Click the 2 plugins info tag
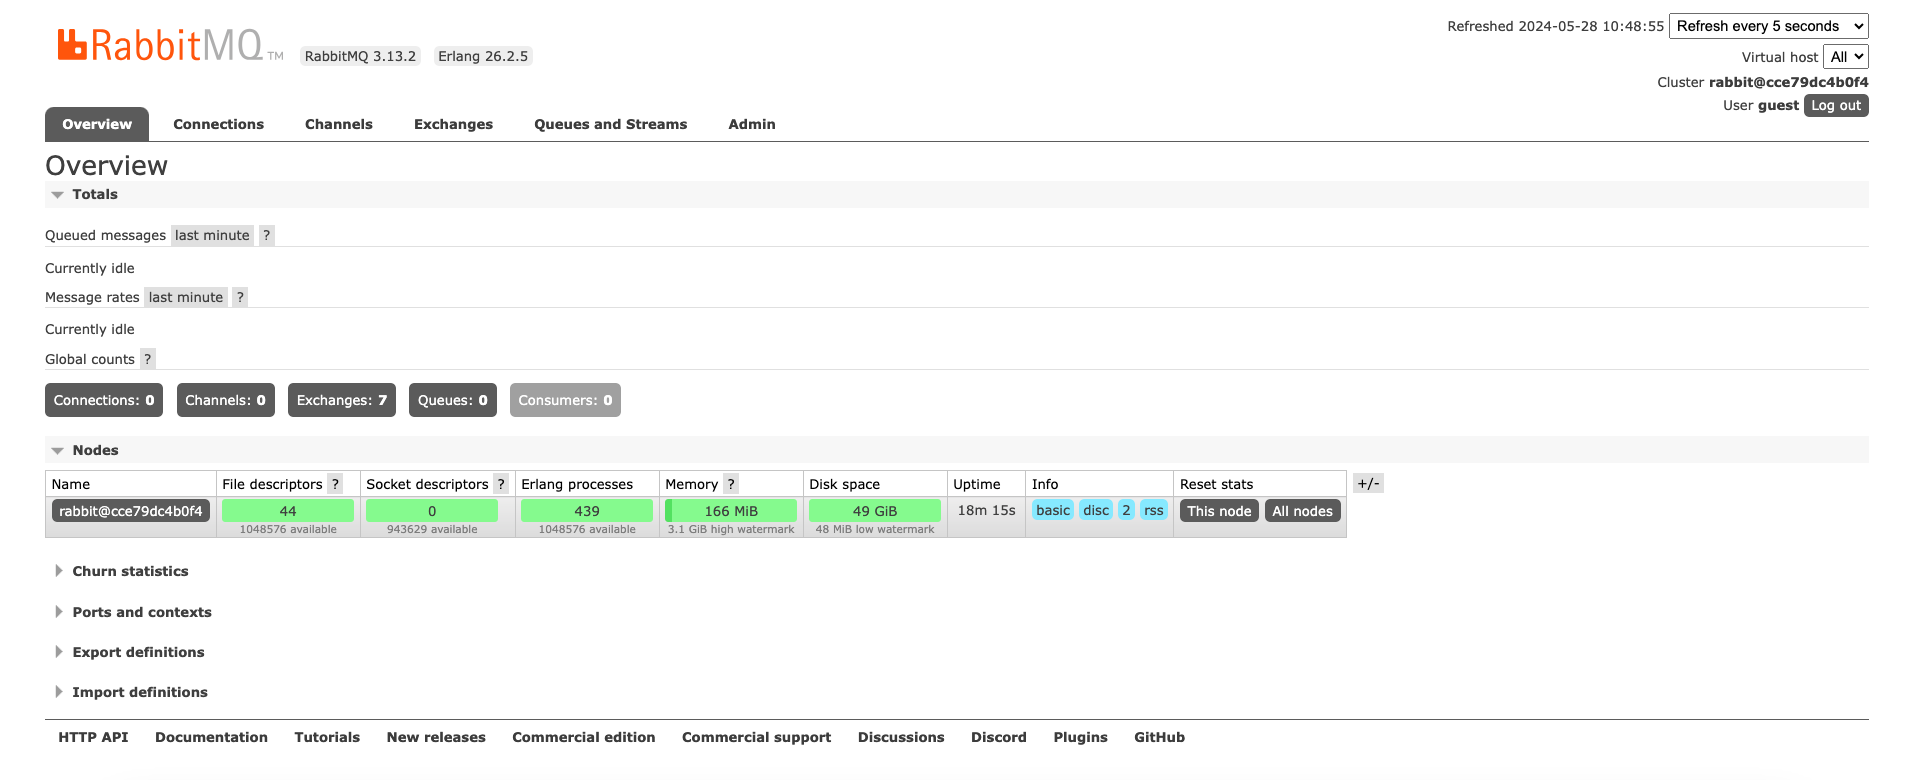The height and width of the screenshot is (780, 1910). [1126, 510]
